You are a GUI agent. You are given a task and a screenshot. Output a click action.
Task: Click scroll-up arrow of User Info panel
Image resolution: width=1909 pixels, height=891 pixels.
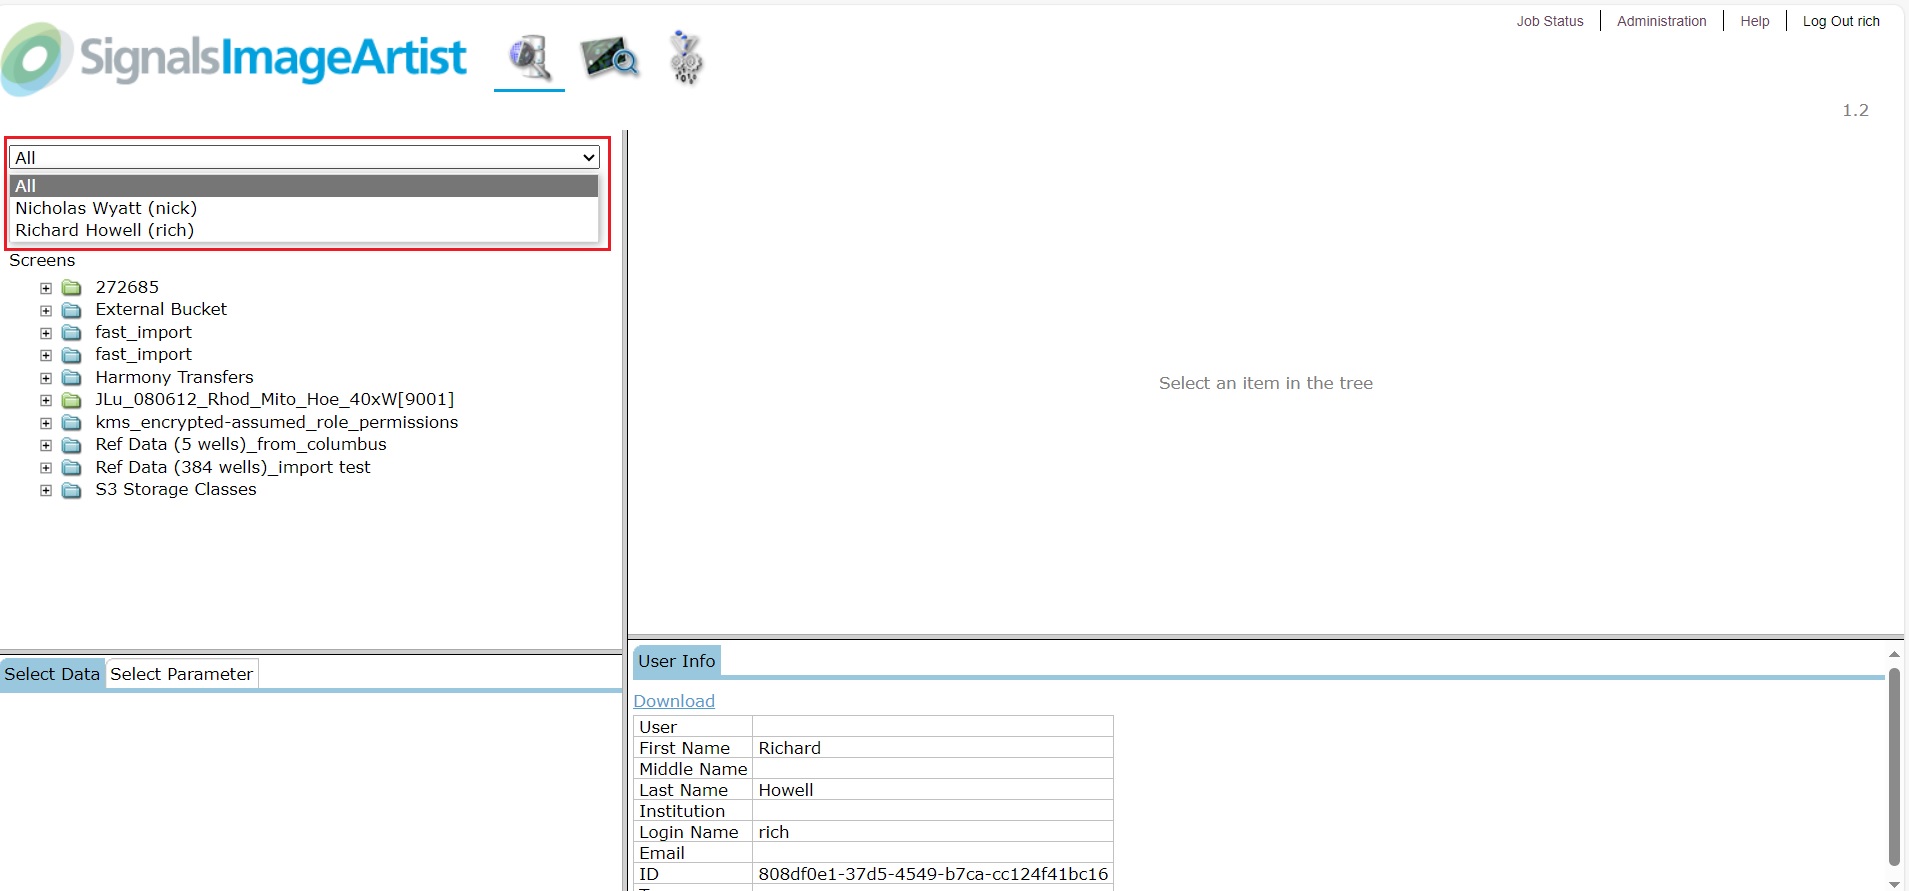(1894, 654)
